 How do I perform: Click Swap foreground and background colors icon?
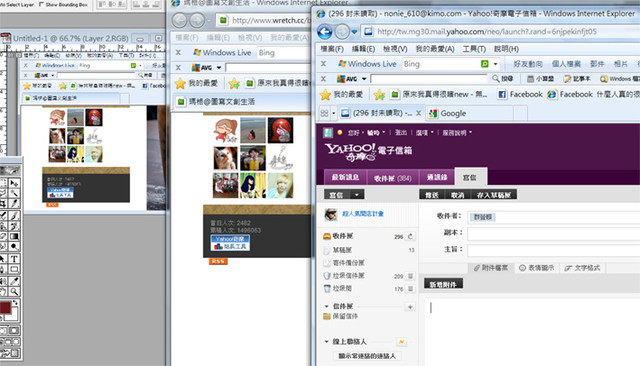(16, 302)
